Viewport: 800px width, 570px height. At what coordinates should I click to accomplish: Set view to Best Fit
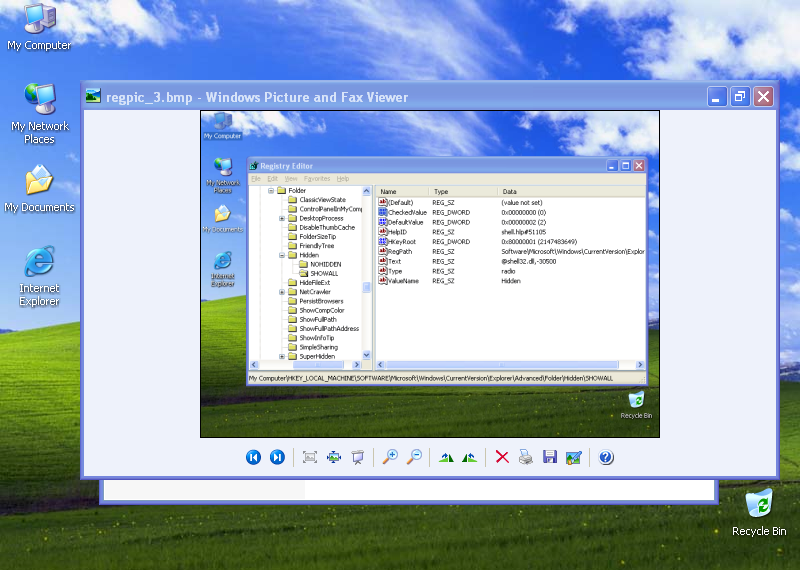click(310, 457)
